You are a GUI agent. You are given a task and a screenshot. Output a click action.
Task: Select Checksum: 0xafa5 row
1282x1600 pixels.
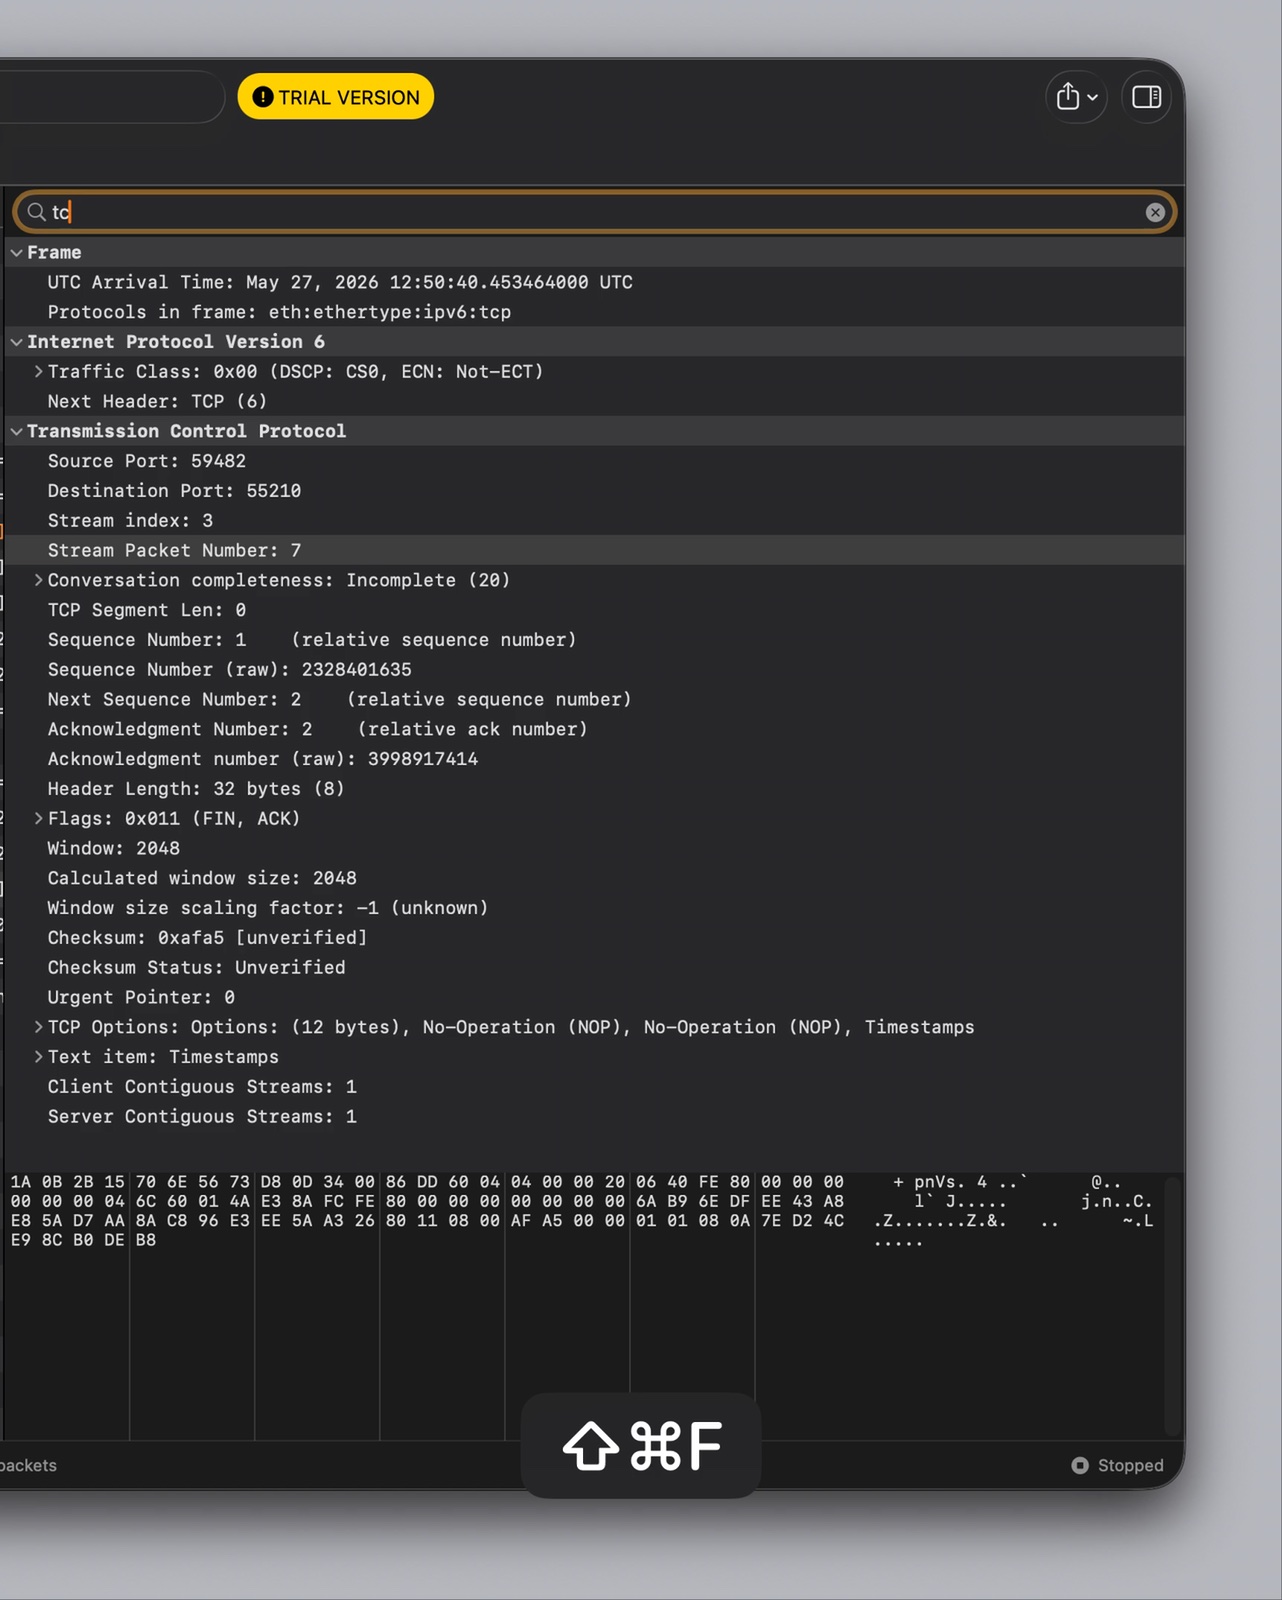(595, 938)
